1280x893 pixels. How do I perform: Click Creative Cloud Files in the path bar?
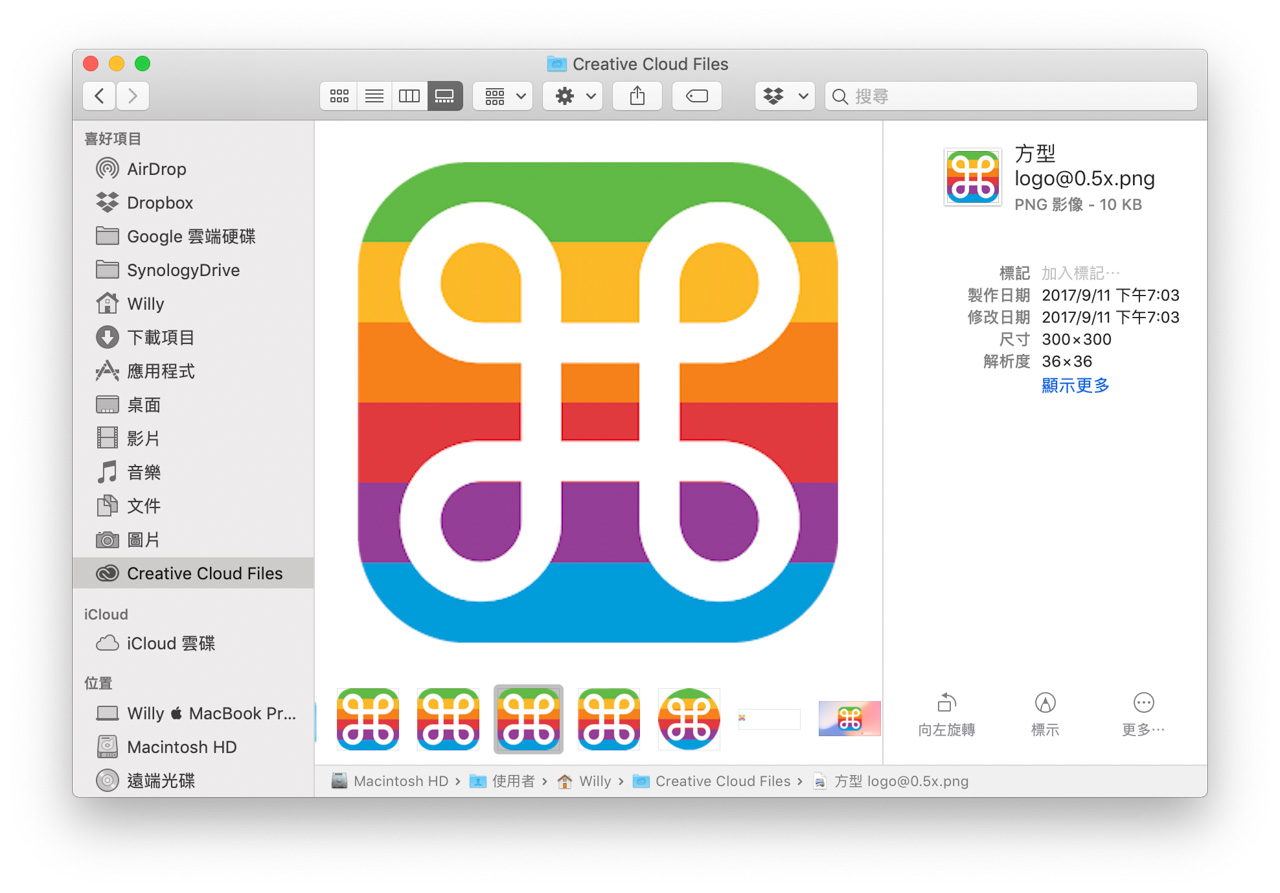tap(712, 781)
